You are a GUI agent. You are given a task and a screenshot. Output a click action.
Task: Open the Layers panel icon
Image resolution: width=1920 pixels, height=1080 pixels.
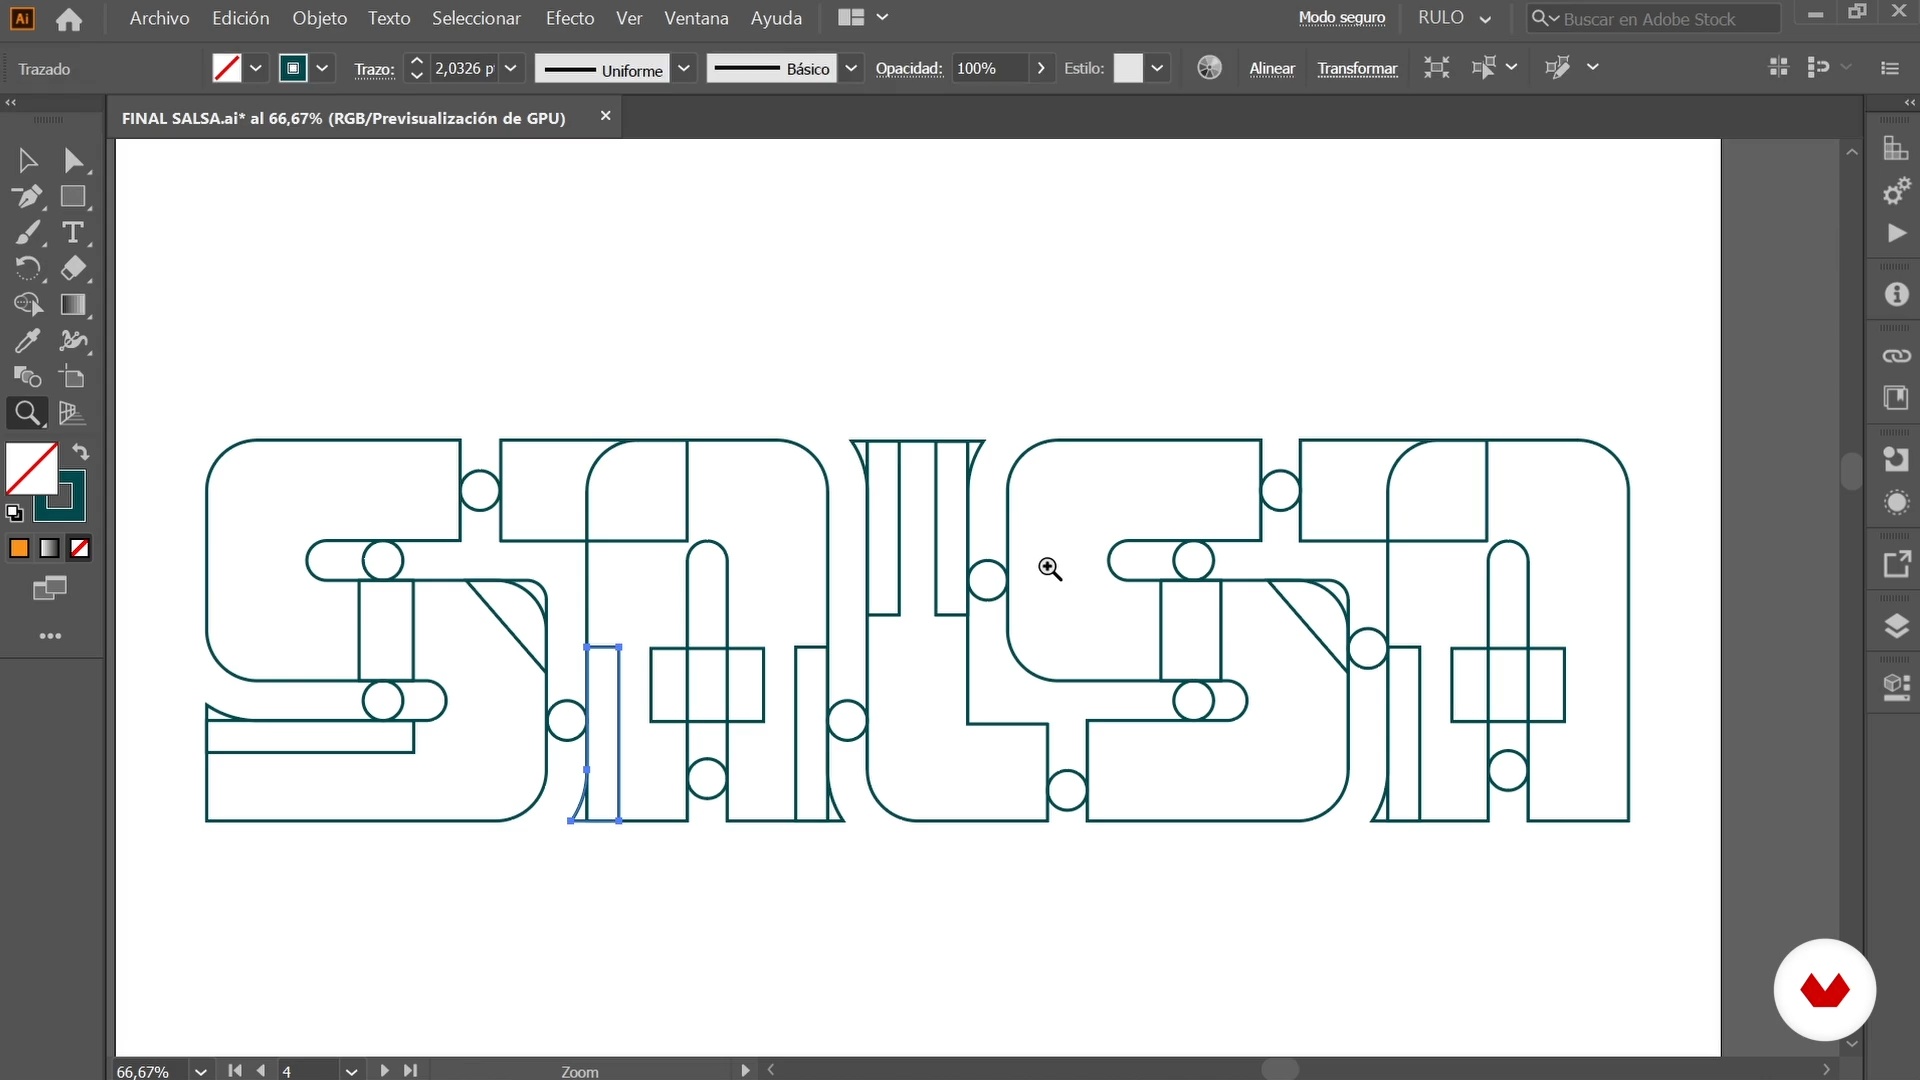pyautogui.click(x=1896, y=627)
